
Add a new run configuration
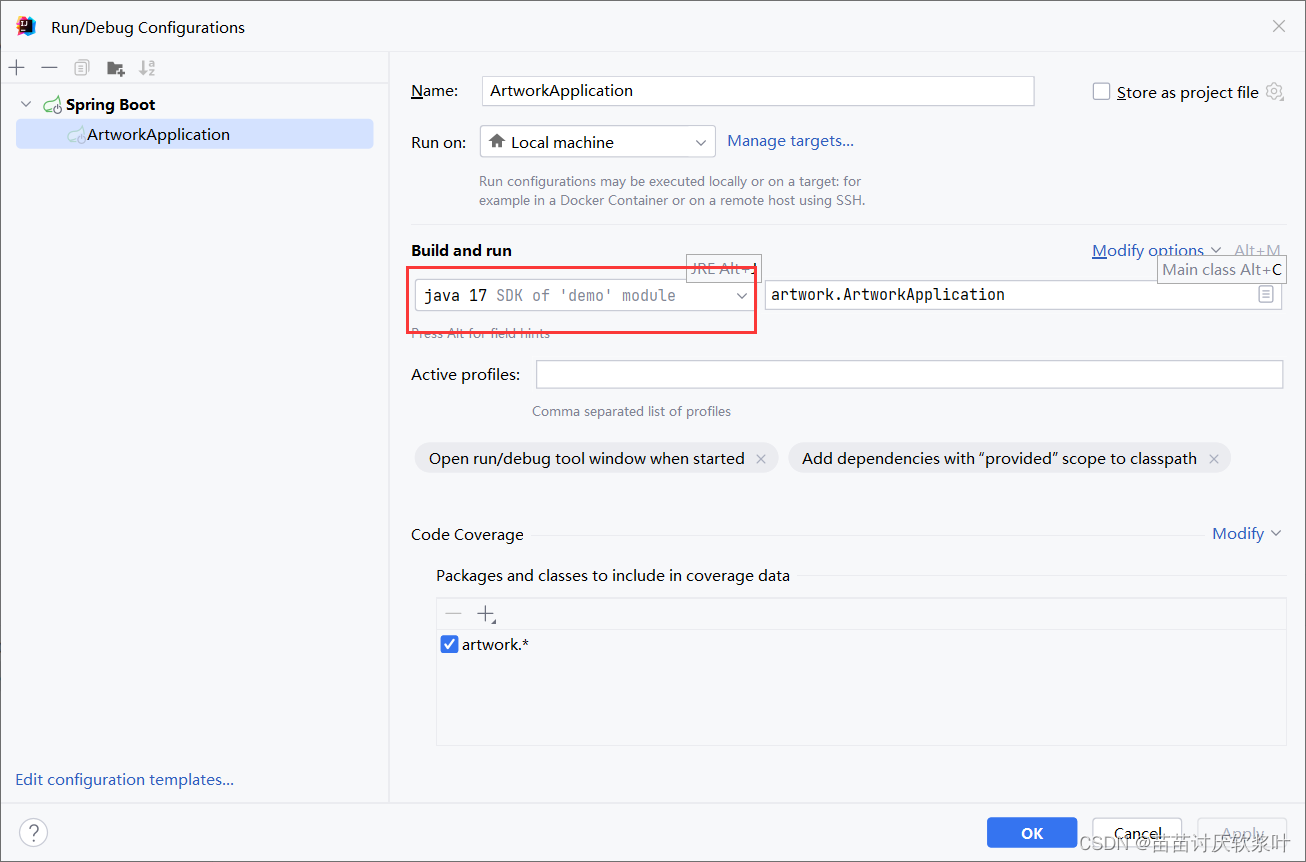(16, 67)
